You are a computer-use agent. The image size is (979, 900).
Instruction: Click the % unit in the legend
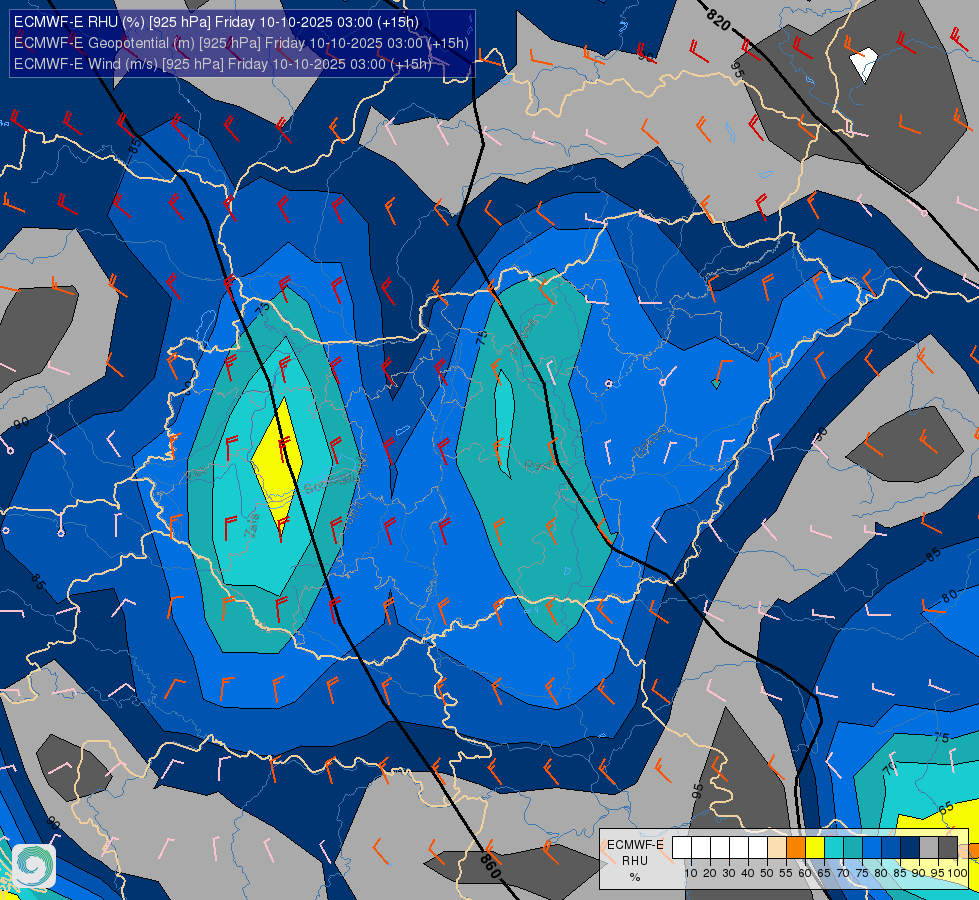635,877
